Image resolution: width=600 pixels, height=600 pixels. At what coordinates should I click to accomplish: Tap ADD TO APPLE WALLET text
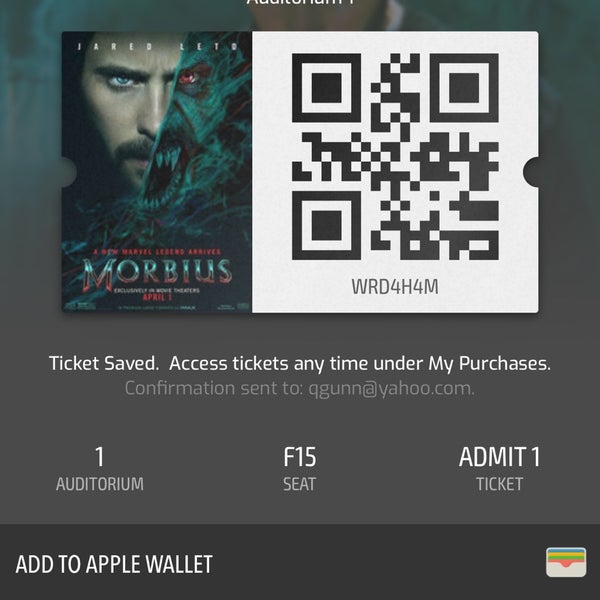pos(114,564)
